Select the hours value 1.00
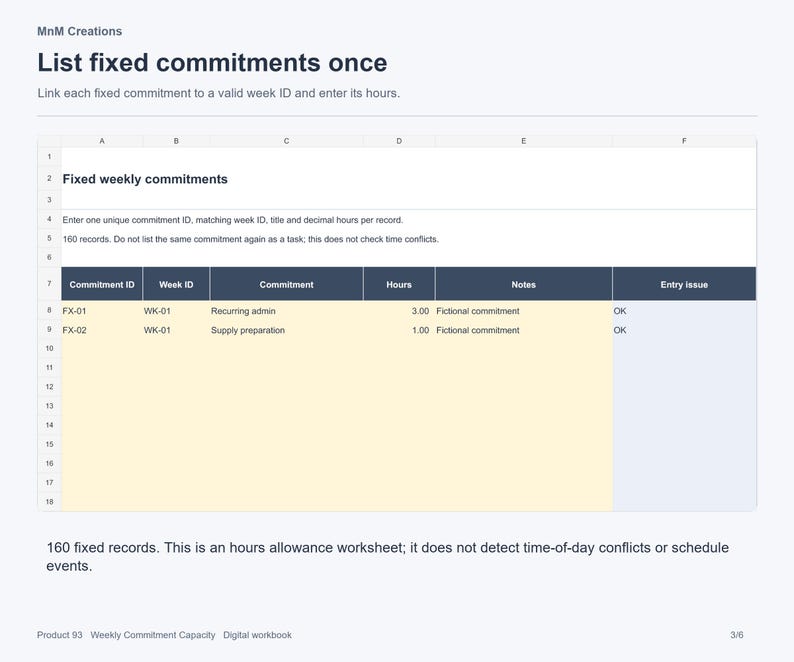This screenshot has height=662, width=794. [399, 330]
